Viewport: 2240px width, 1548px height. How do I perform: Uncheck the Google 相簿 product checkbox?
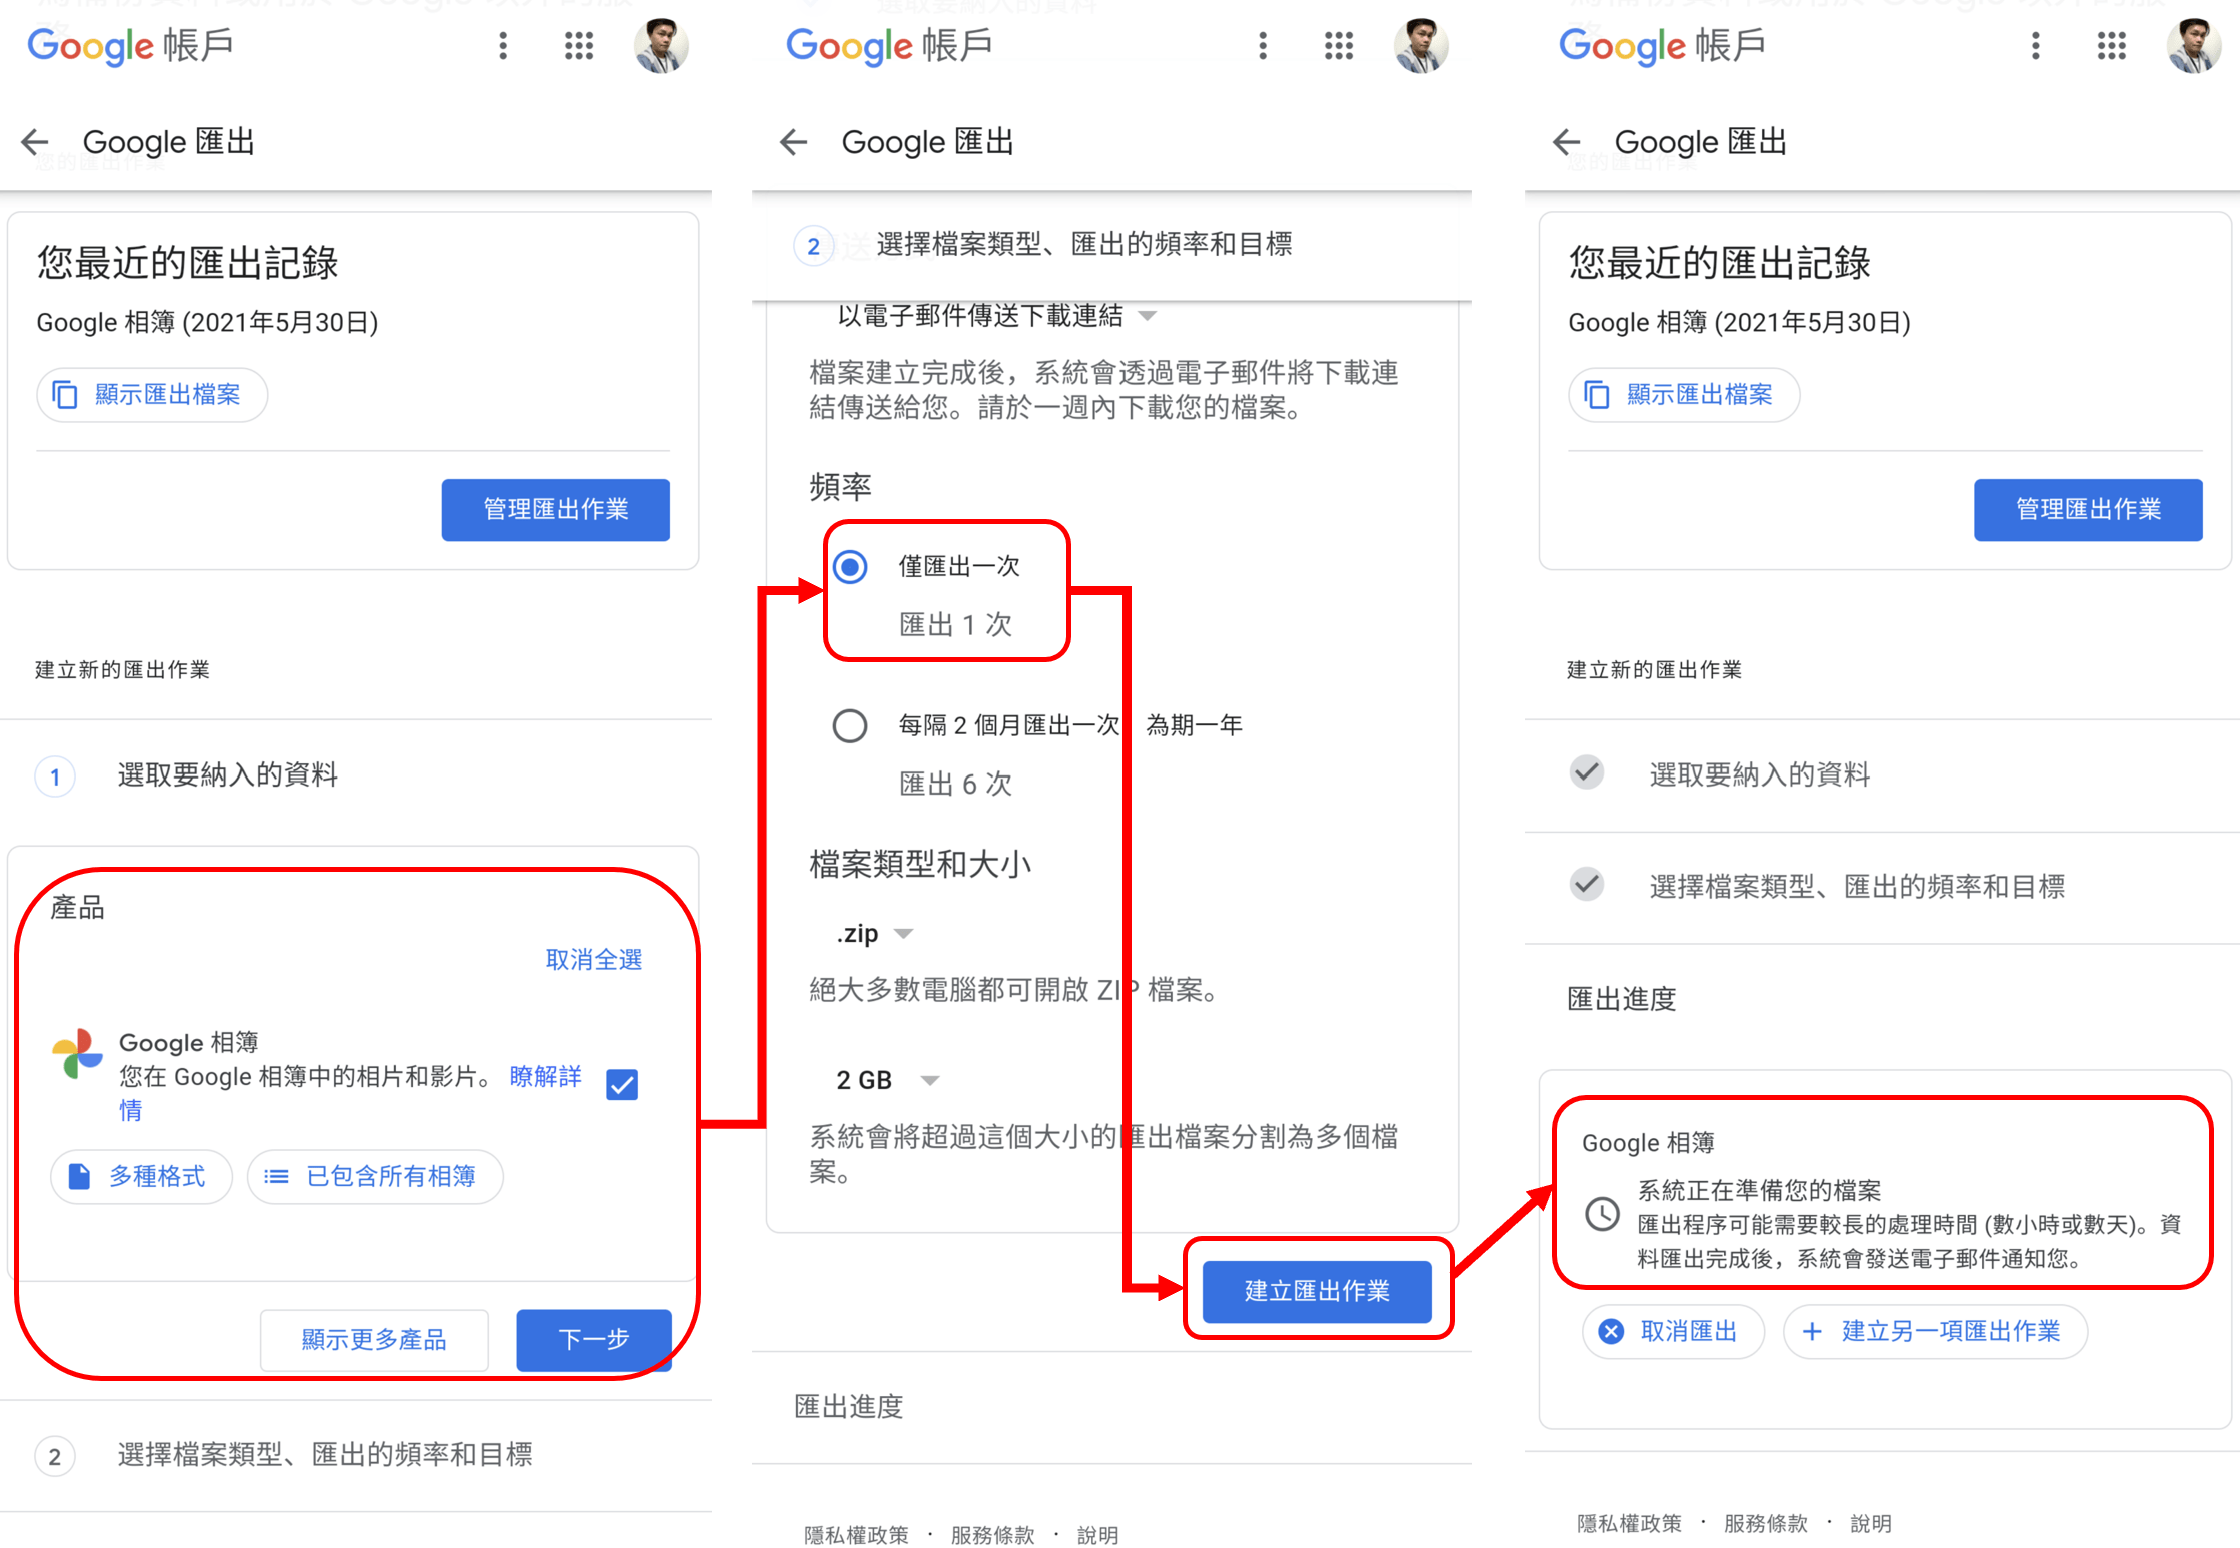pyautogui.click(x=622, y=1084)
